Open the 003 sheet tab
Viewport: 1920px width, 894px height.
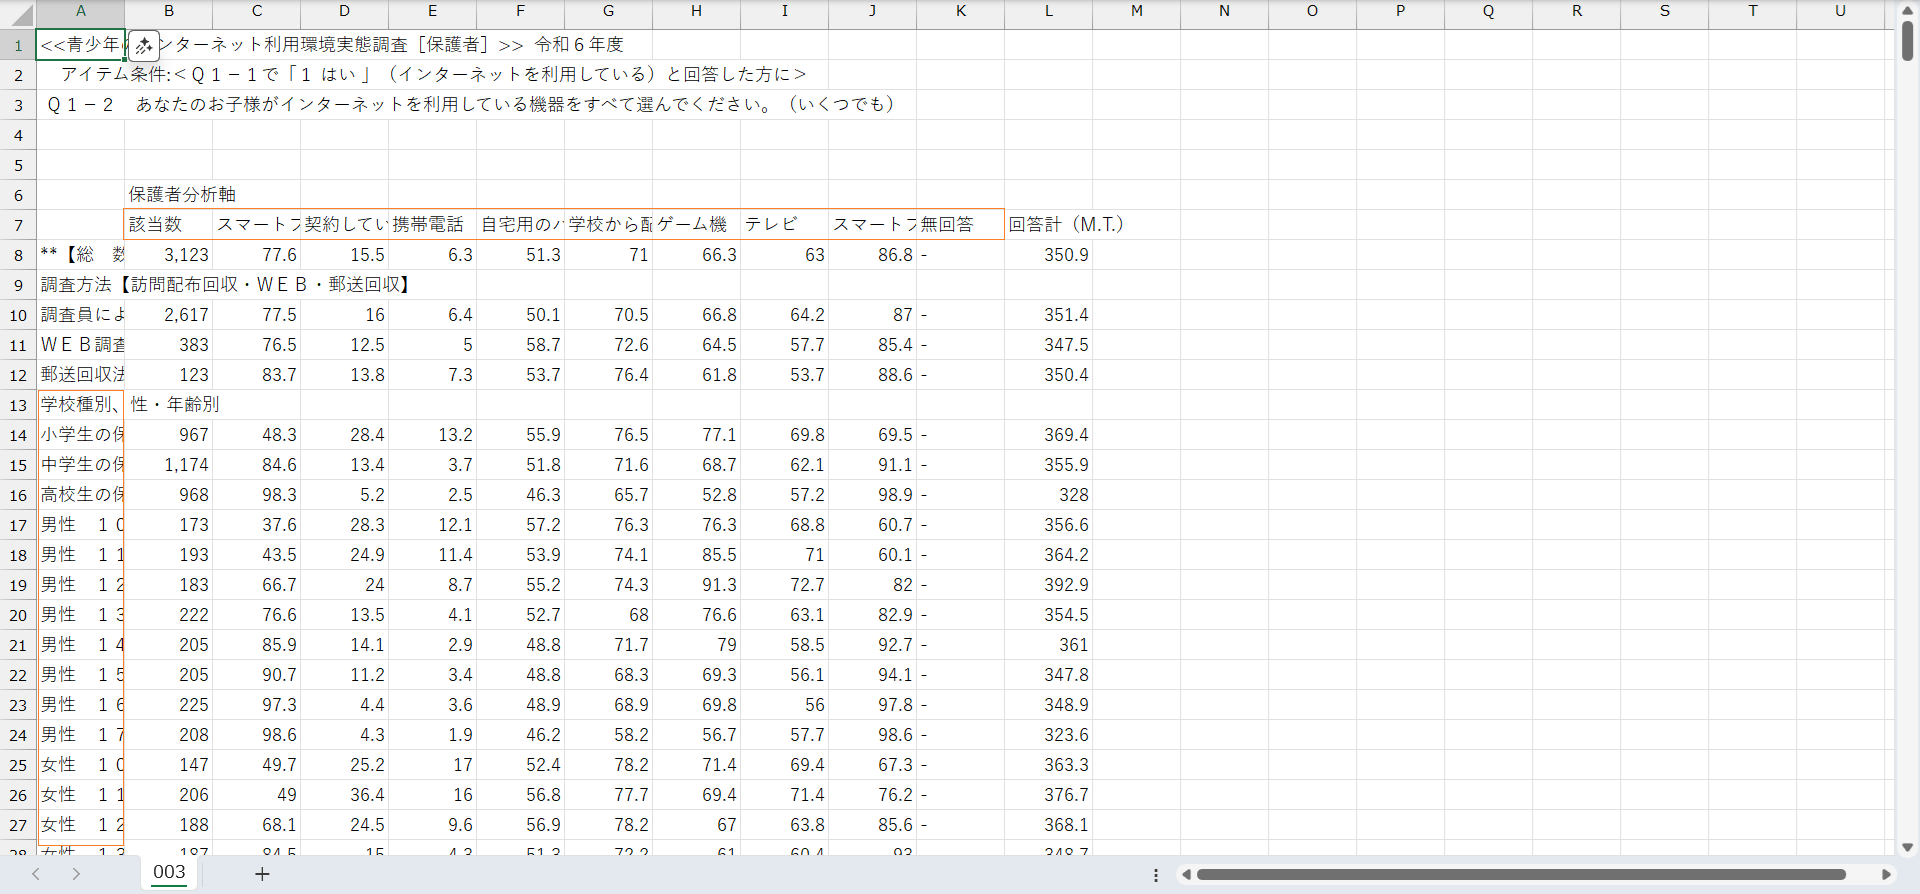pos(169,872)
